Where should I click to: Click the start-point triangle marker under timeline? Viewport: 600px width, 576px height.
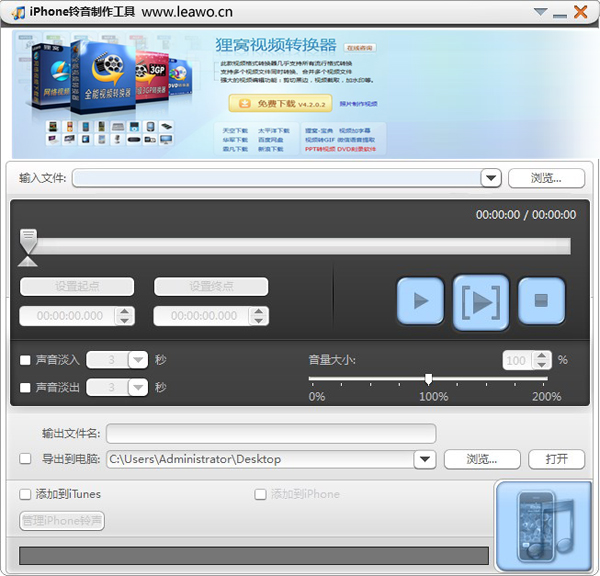pos(28,261)
